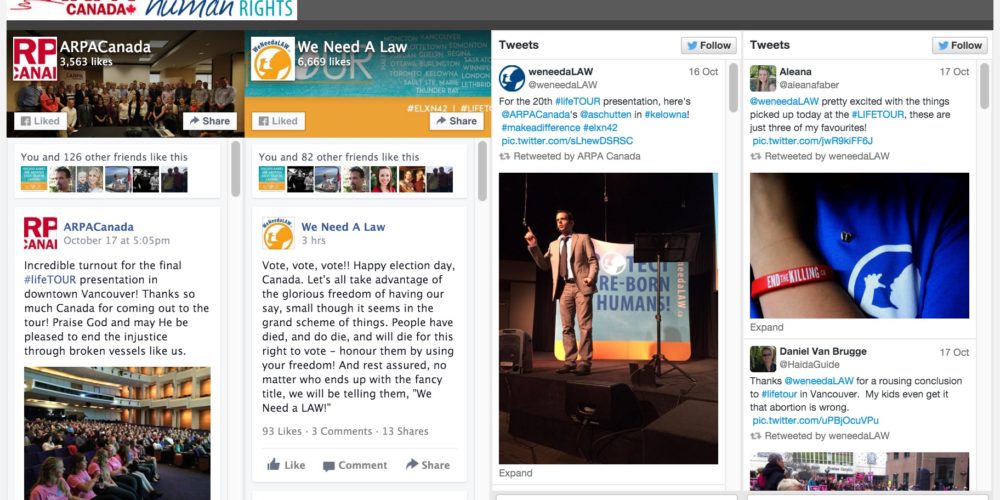Click the thumbs-up Like icon on the post
This screenshot has width=1000, height=500.
tap(274, 464)
